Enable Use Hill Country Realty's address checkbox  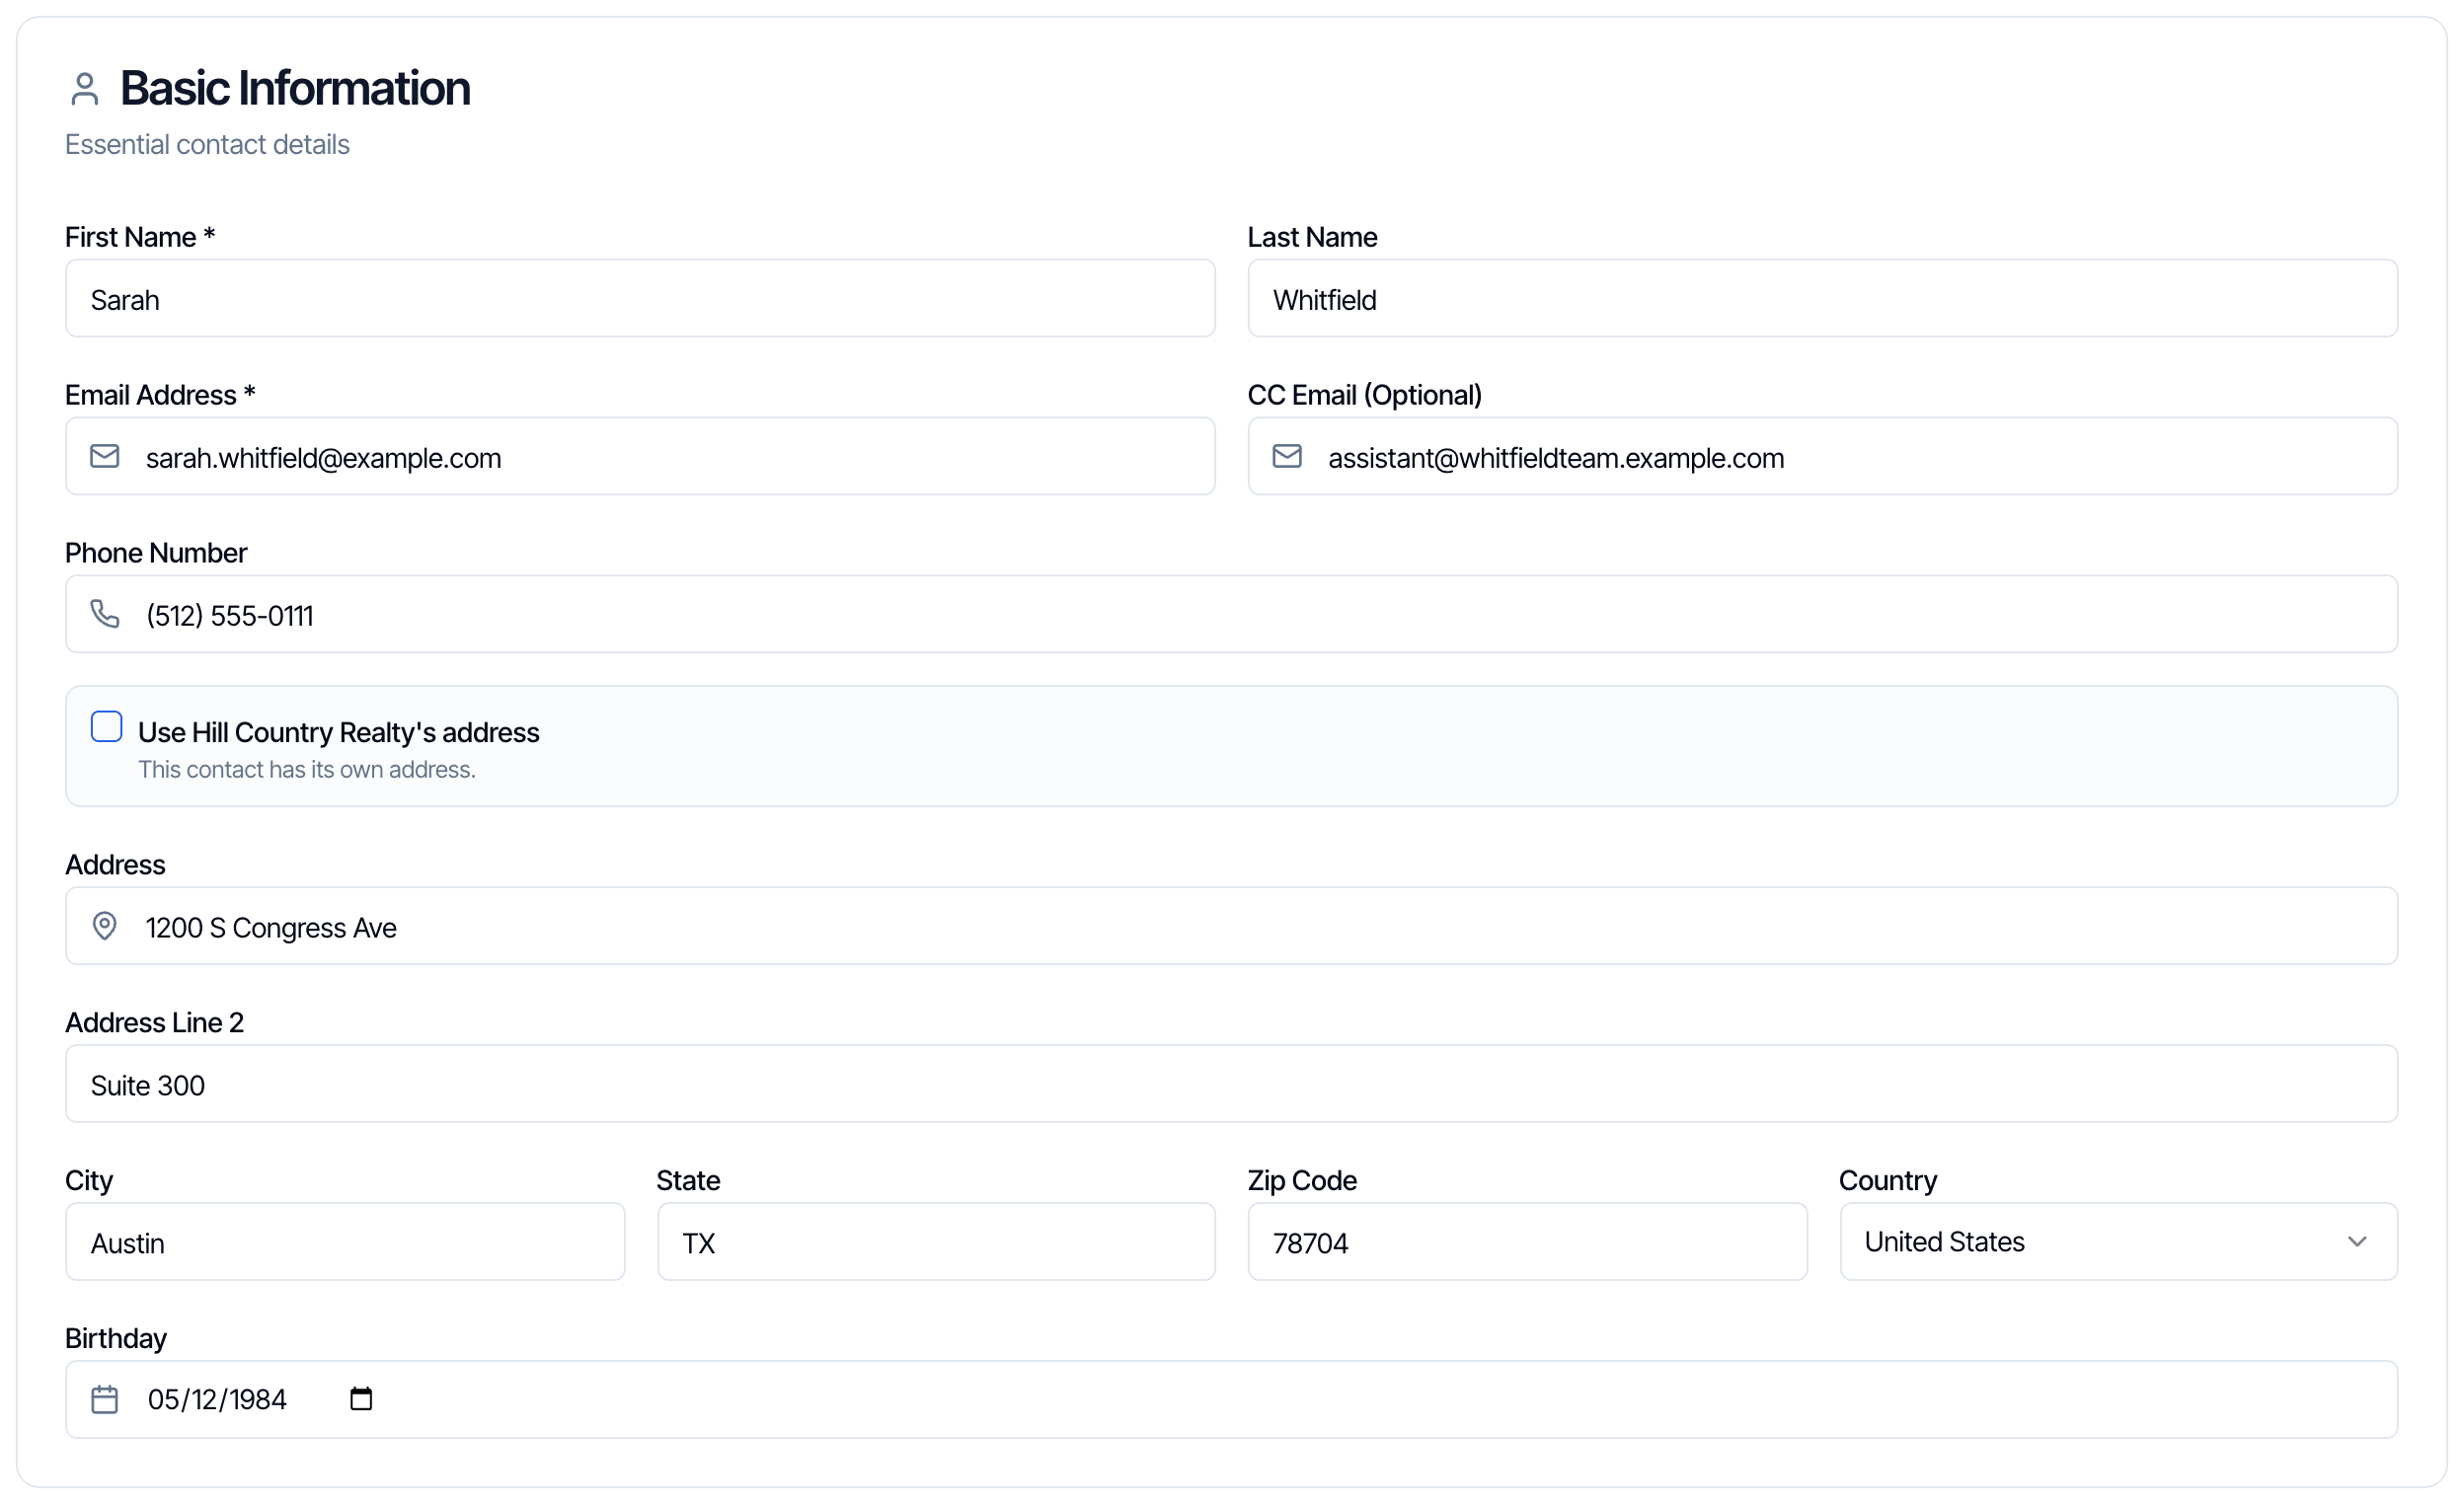pyautogui.click(x=107, y=727)
